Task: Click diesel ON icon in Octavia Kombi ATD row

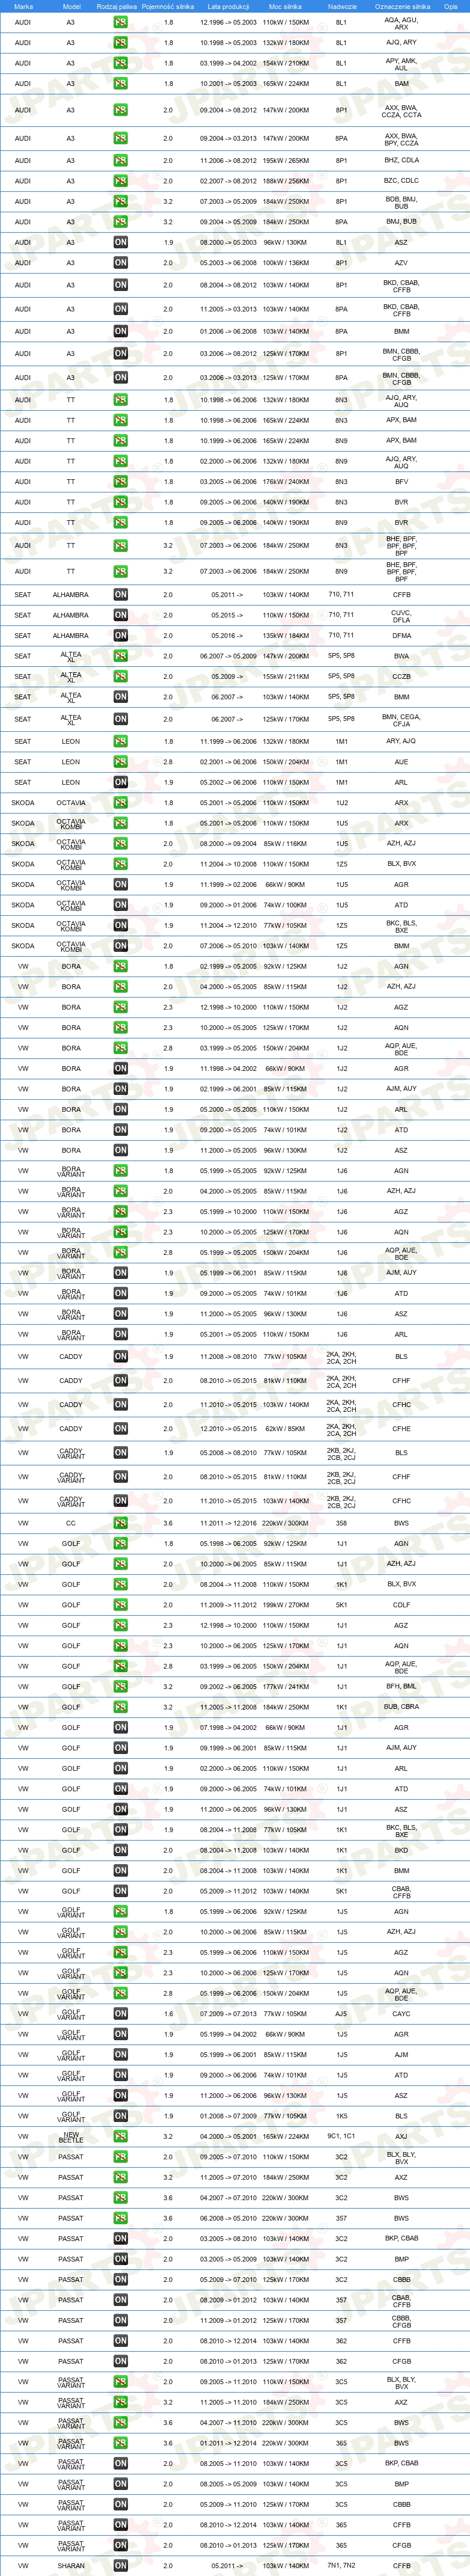Action: point(120,905)
